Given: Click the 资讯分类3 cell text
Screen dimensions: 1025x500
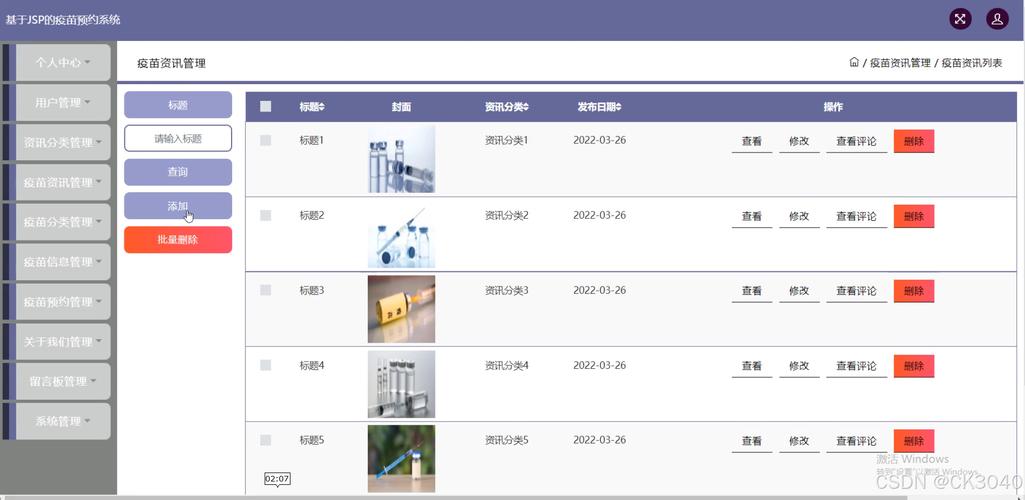Looking at the screenshot, I should [x=507, y=290].
